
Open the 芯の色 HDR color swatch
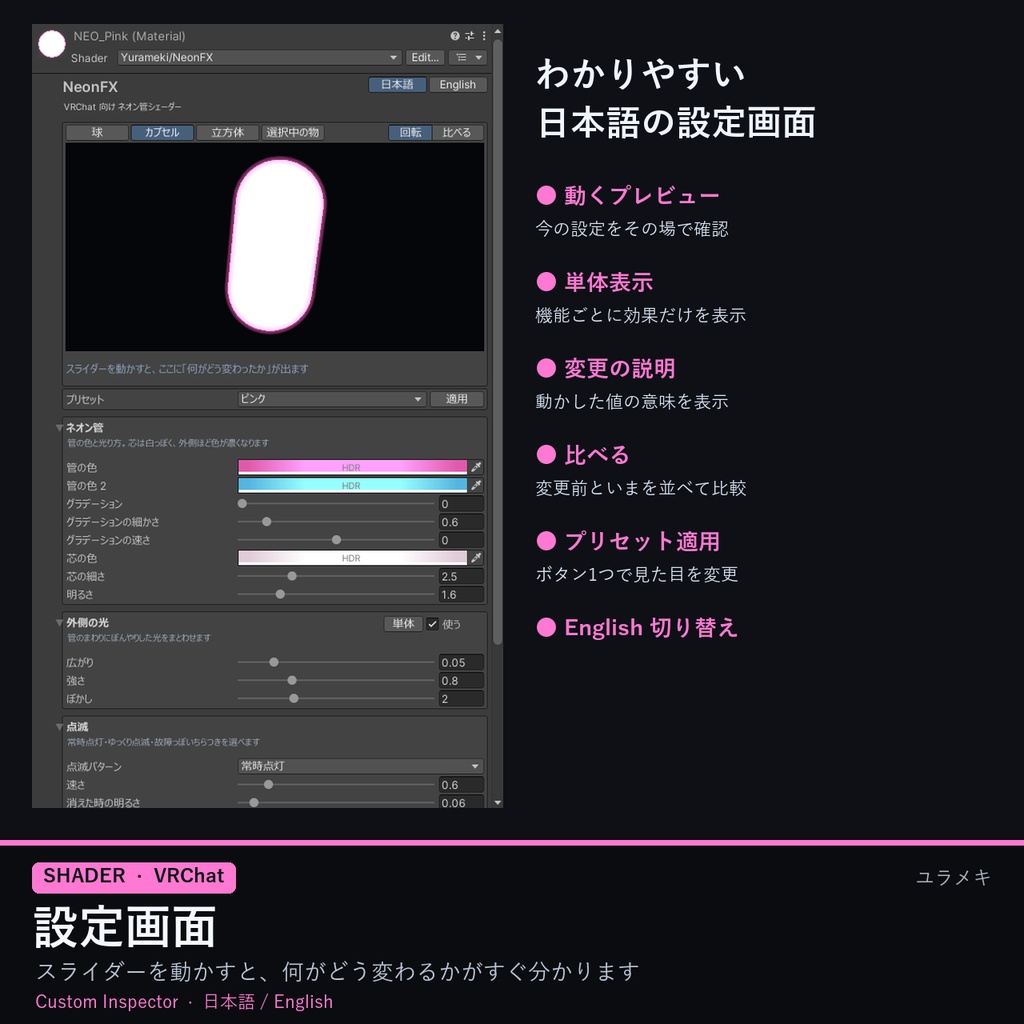pyautogui.click(x=353, y=558)
